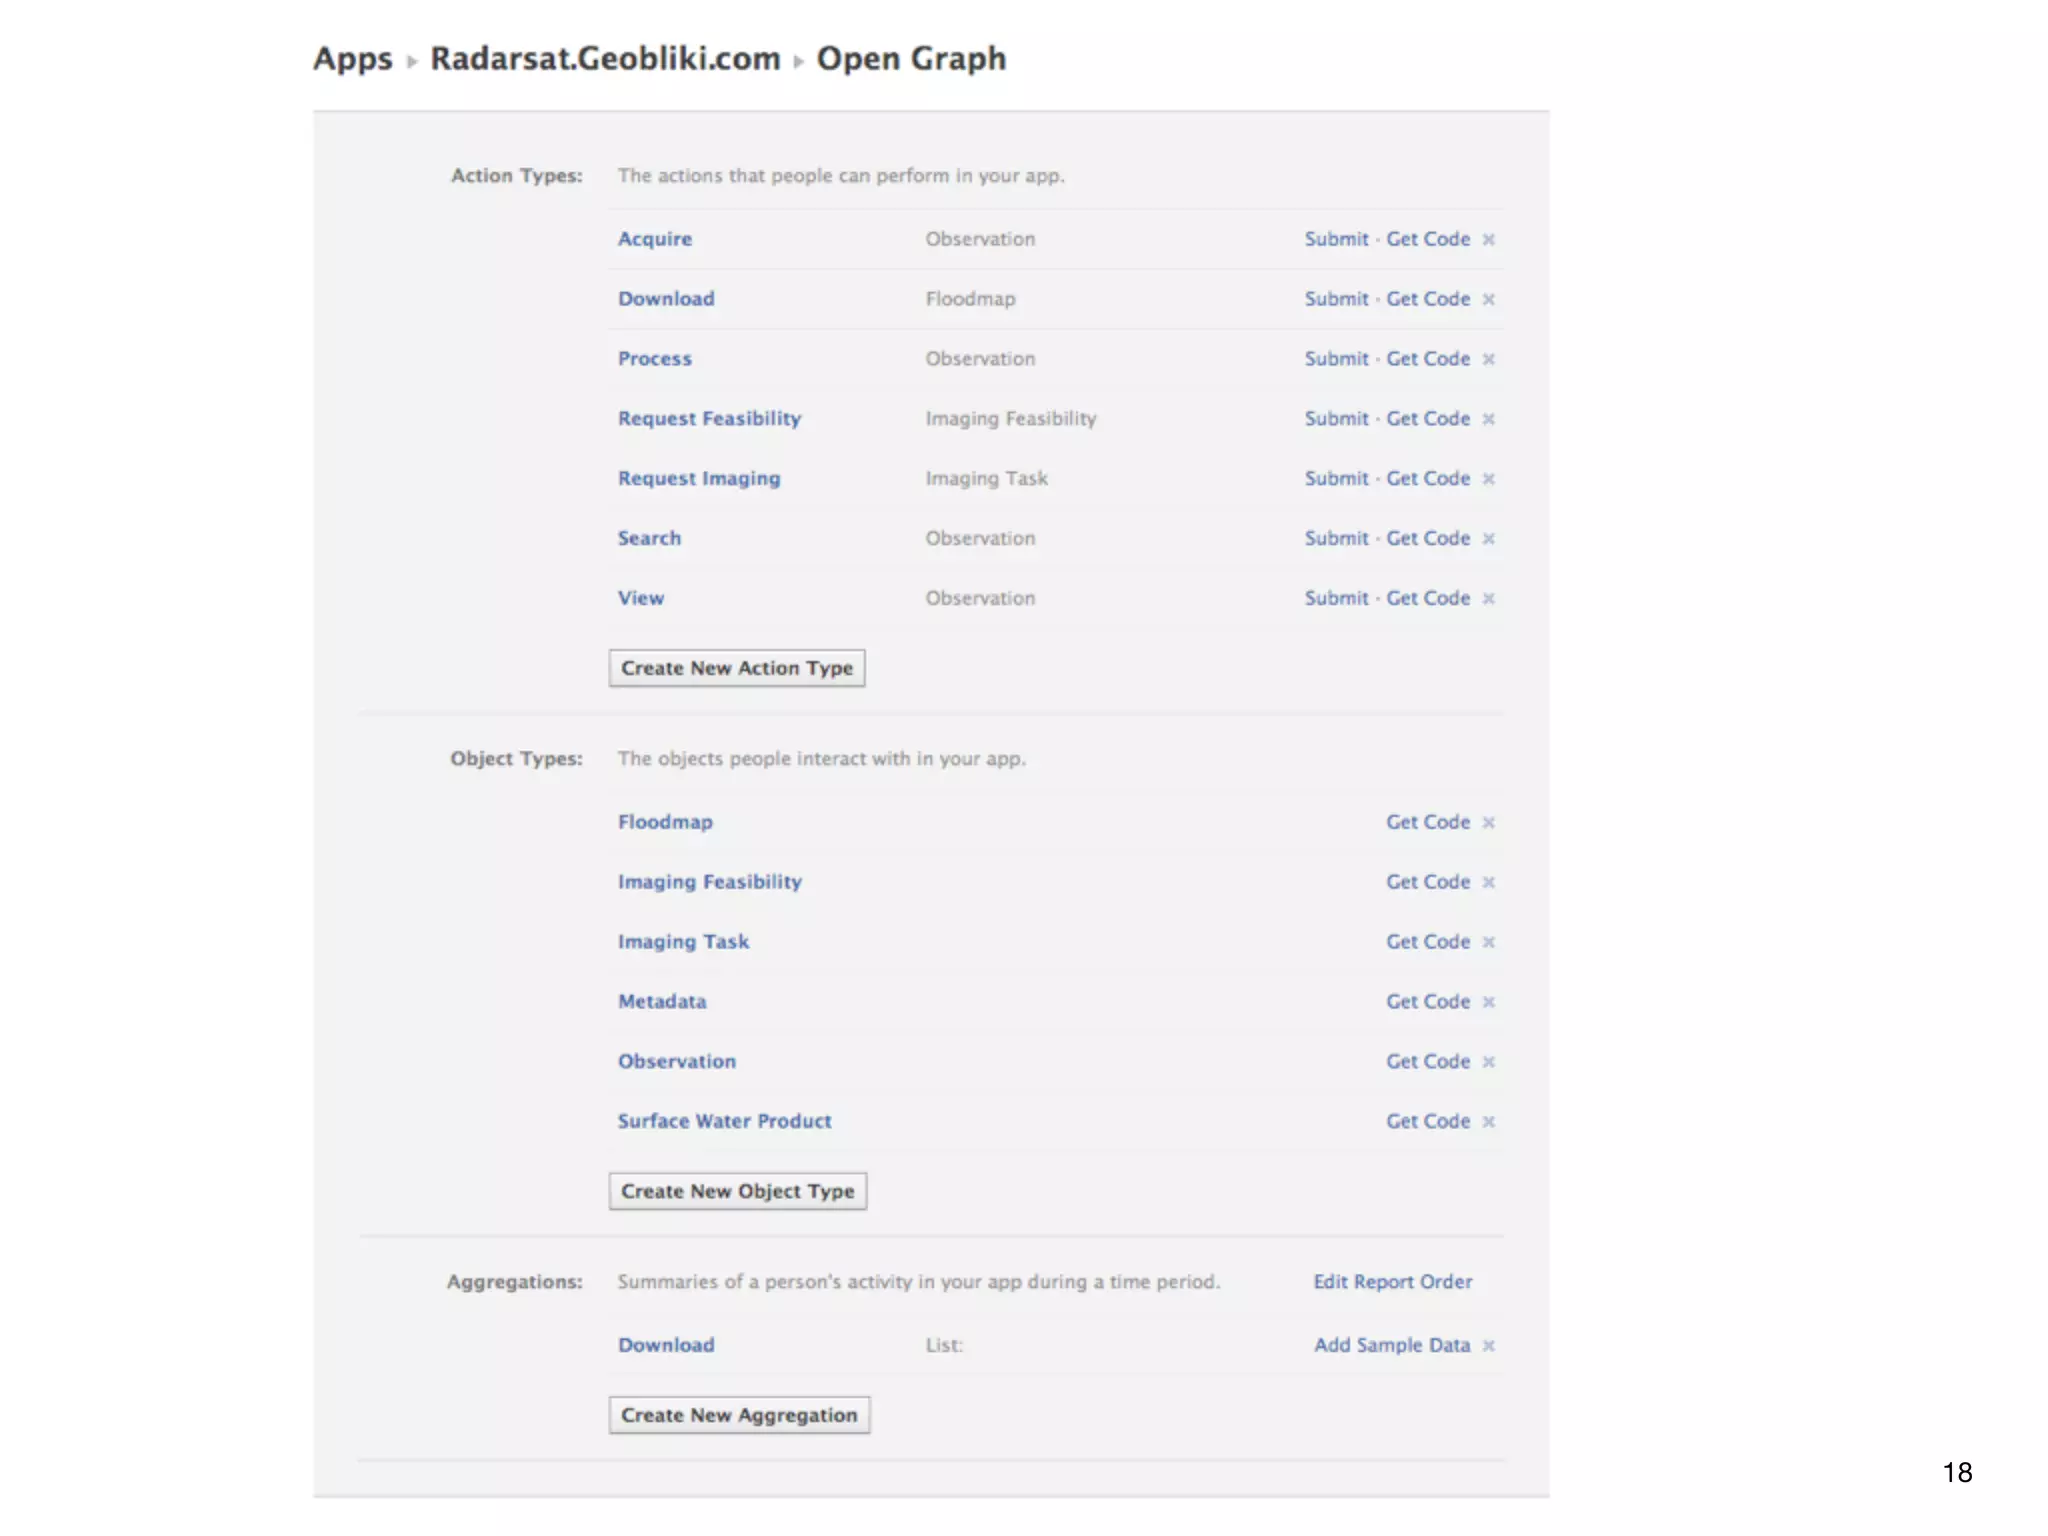Get Code for the Search action
The width and height of the screenshot is (2048, 1536).
coord(1427,538)
